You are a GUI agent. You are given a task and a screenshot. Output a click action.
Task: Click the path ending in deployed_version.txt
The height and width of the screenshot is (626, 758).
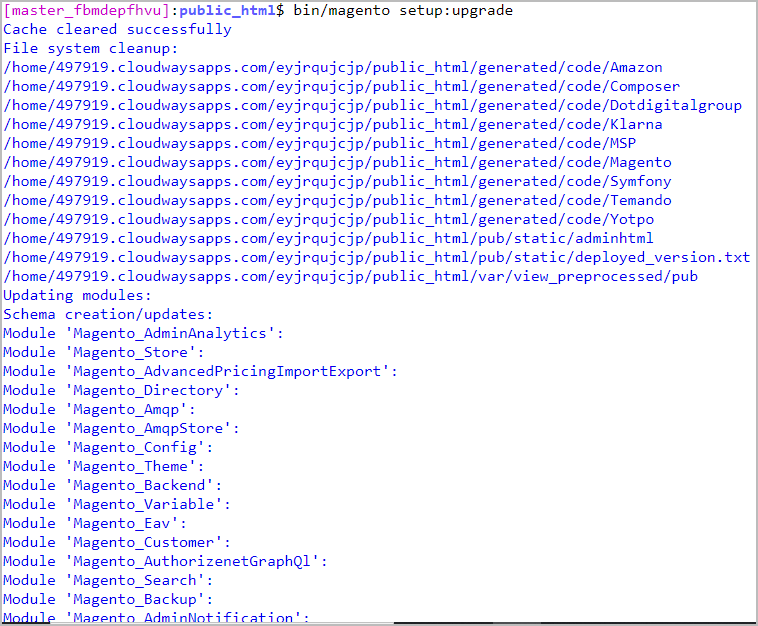click(x=377, y=257)
